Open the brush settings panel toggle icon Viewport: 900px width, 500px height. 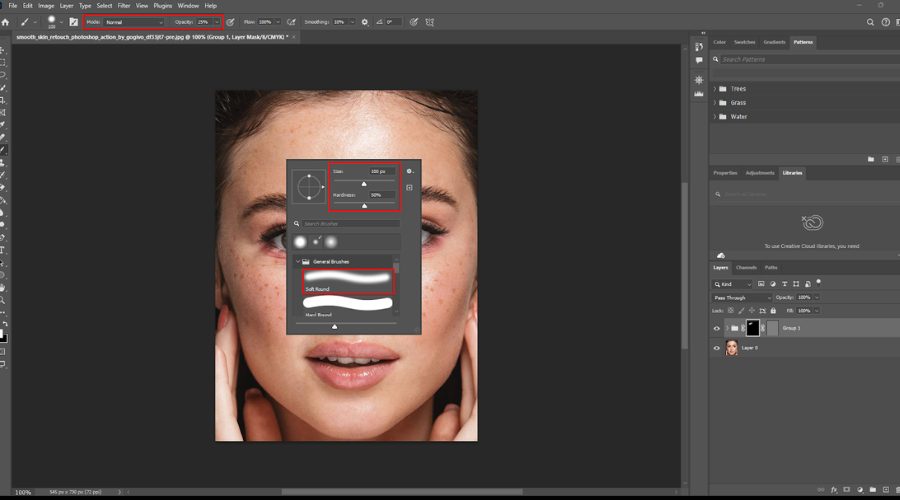pyautogui.click(x=73, y=22)
